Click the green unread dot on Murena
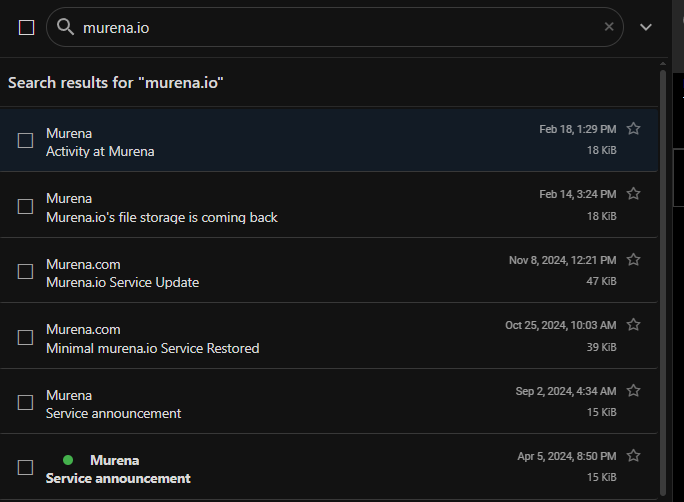This screenshot has width=684, height=502. 68,460
